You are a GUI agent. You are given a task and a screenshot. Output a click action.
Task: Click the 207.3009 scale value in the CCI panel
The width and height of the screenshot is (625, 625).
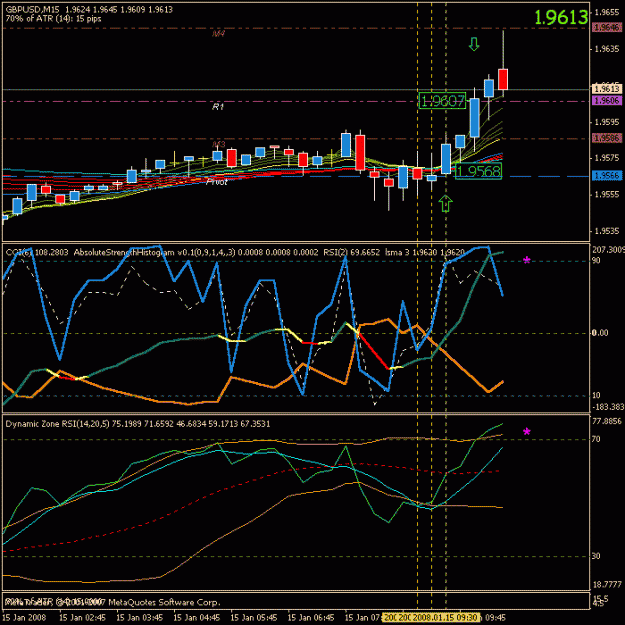[608, 250]
